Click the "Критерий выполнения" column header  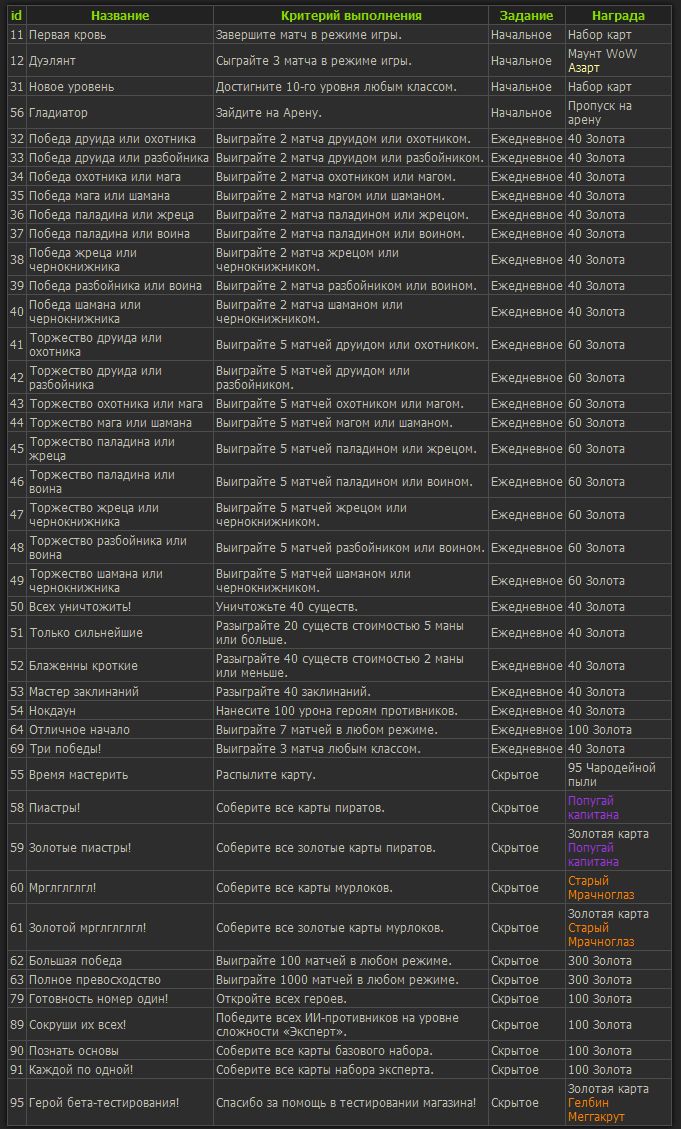click(351, 16)
